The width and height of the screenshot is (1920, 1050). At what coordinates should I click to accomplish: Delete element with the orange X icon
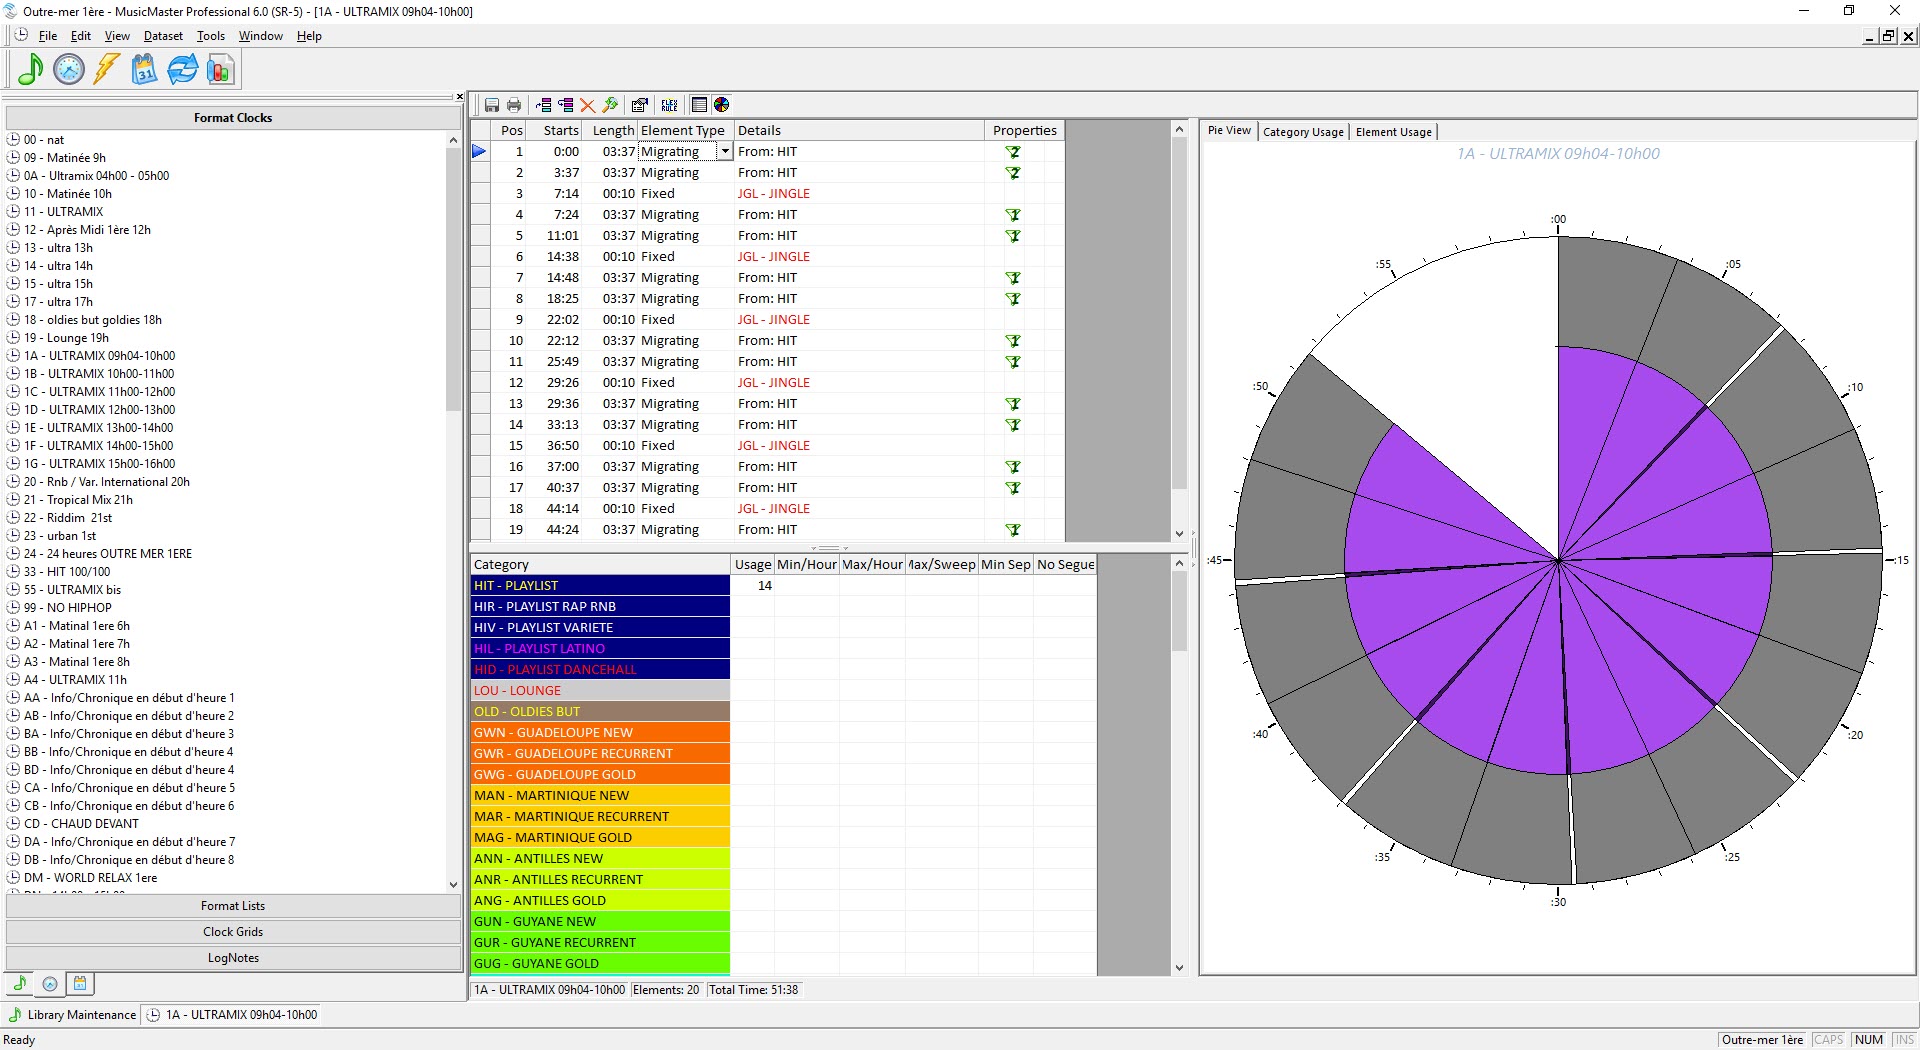588,105
